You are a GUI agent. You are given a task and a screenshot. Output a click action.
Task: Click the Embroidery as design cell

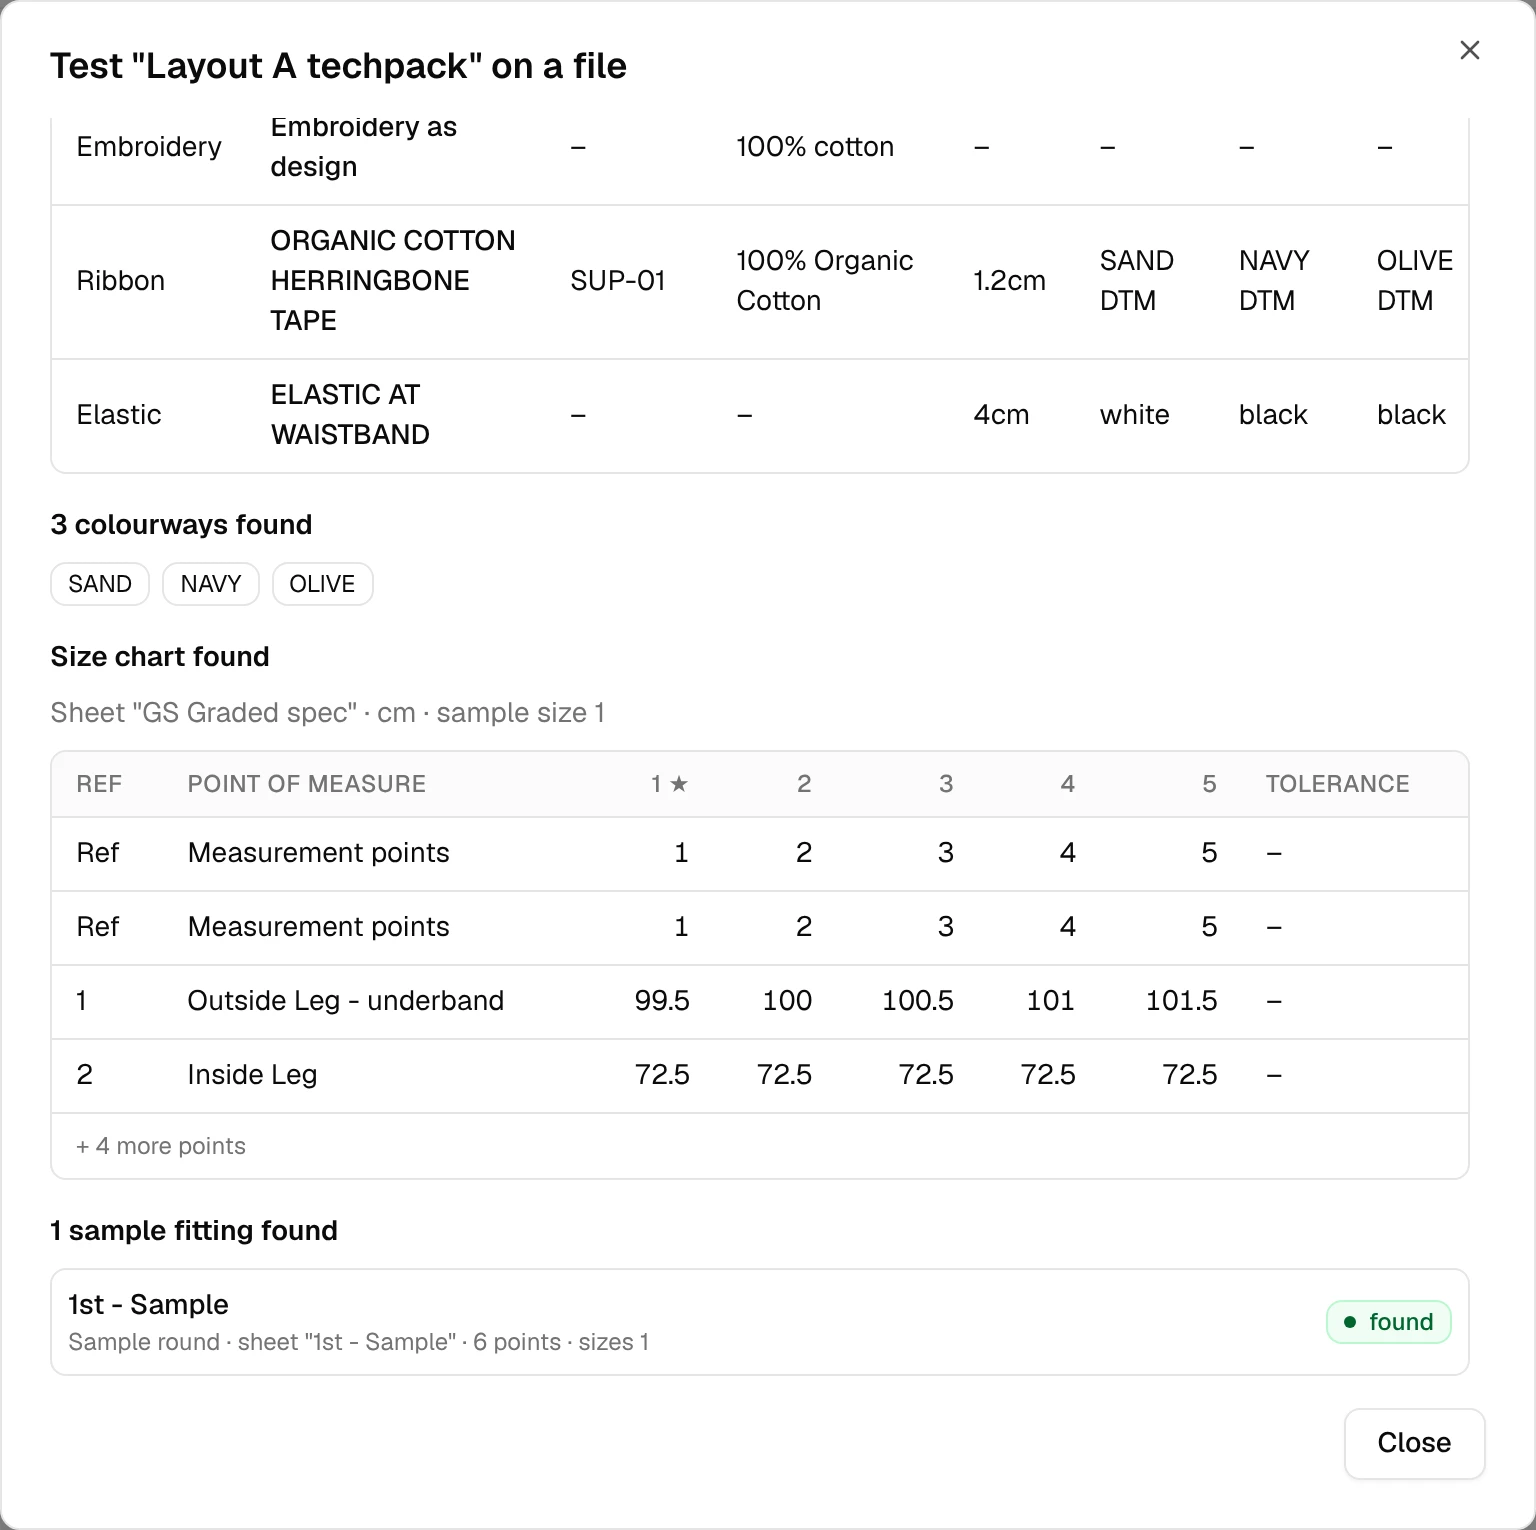(364, 147)
